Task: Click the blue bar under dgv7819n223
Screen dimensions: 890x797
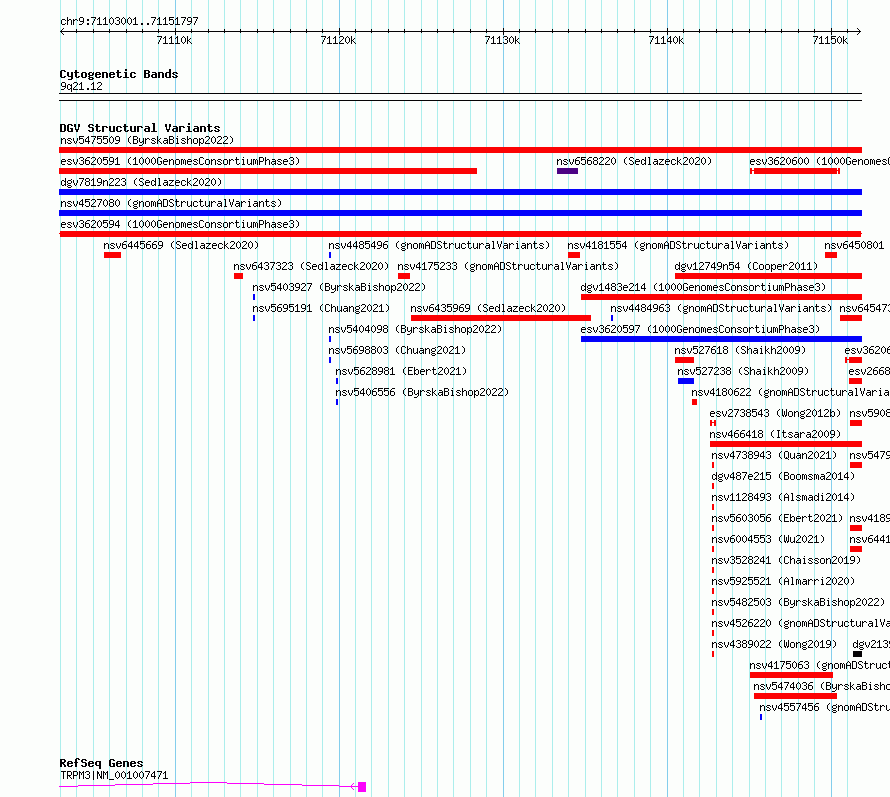Action: point(460,192)
